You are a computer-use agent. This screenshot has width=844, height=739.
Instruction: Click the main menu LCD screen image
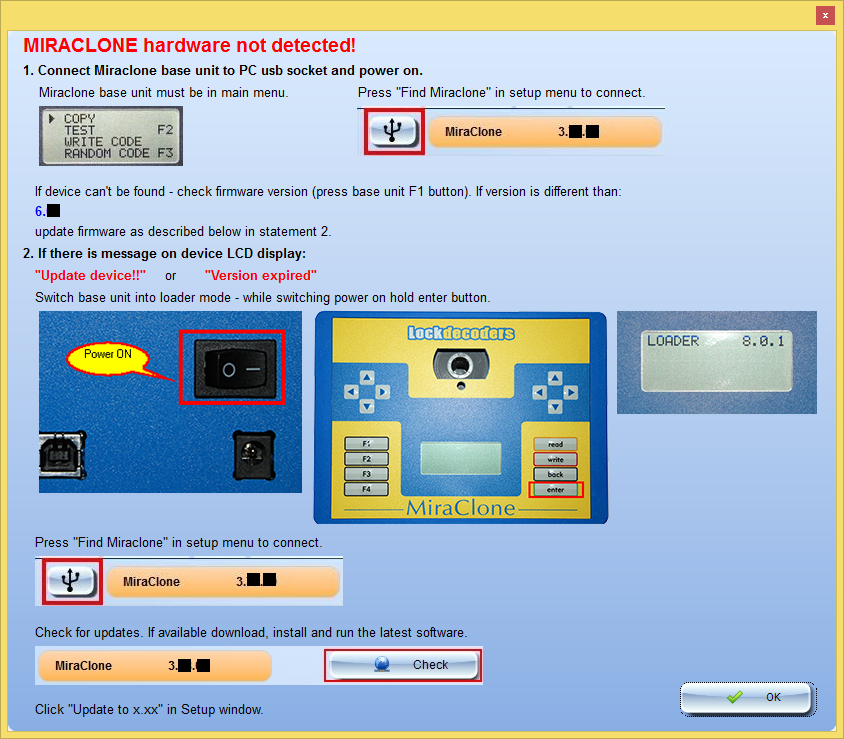tap(111, 136)
